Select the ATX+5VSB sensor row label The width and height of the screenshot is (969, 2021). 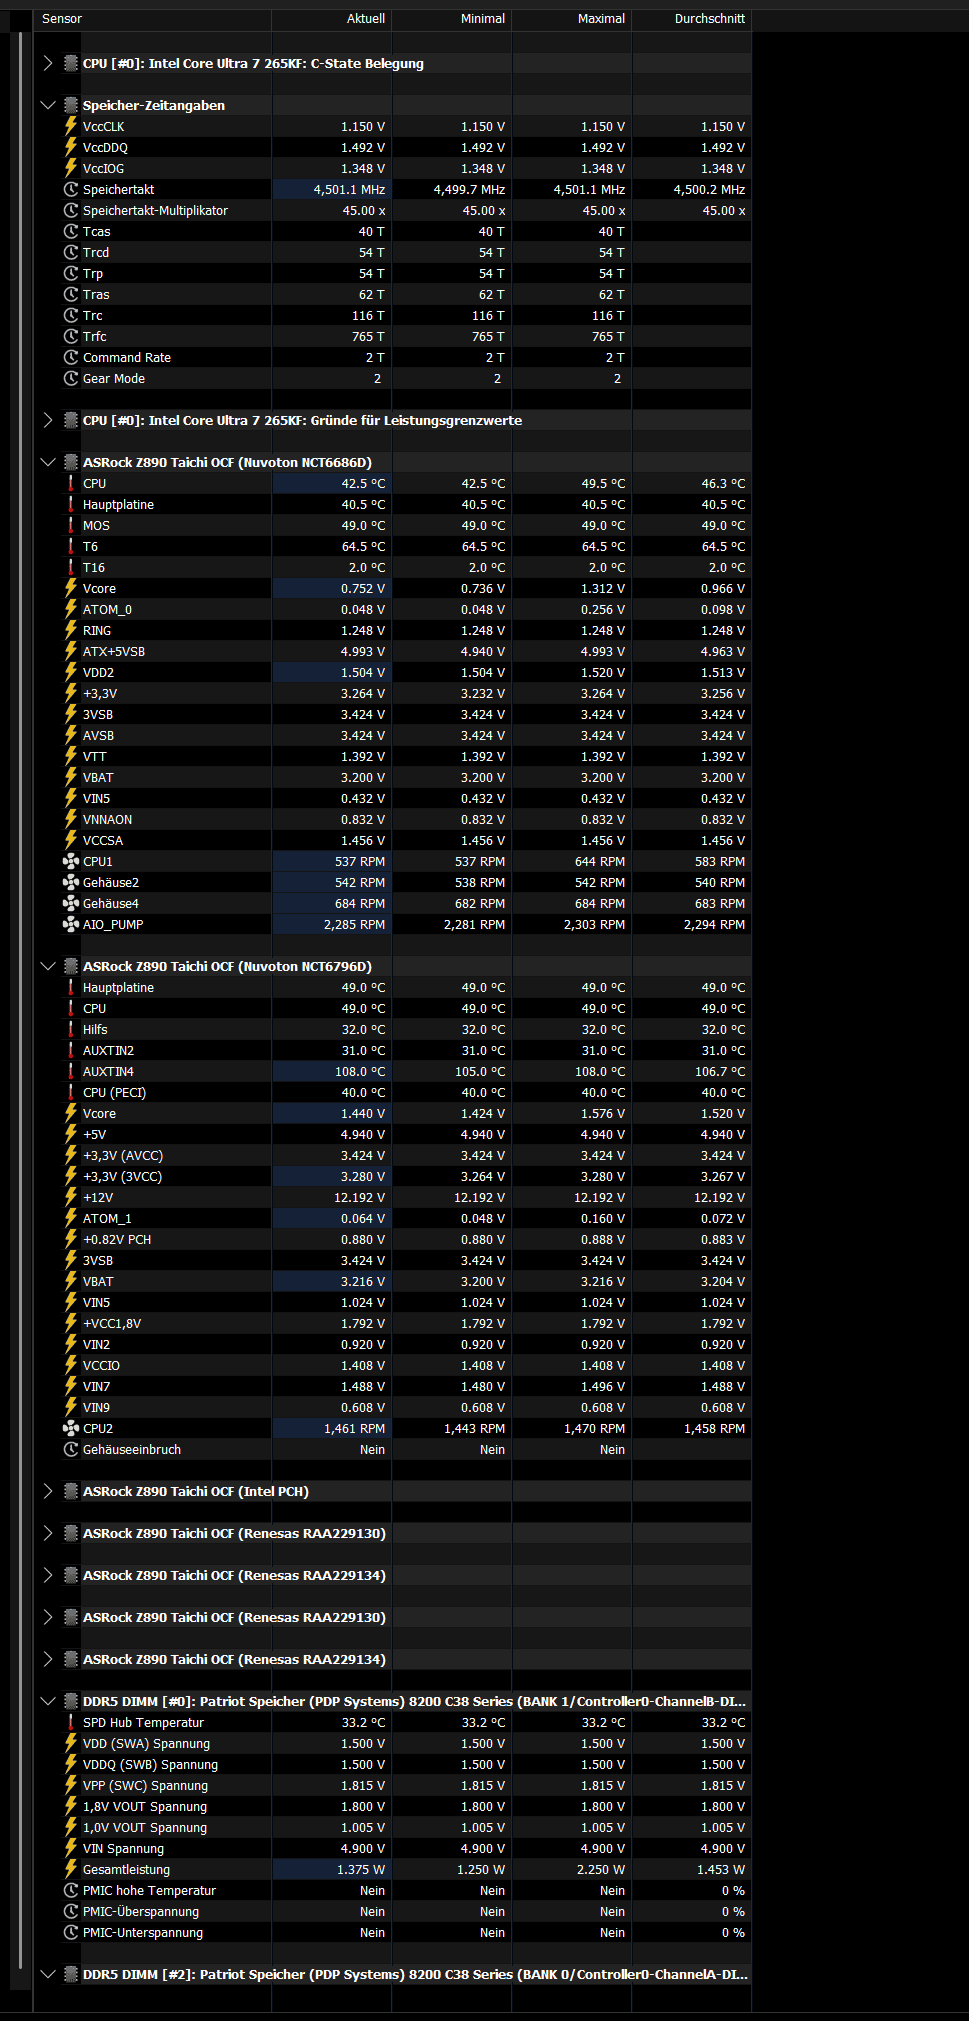(114, 651)
